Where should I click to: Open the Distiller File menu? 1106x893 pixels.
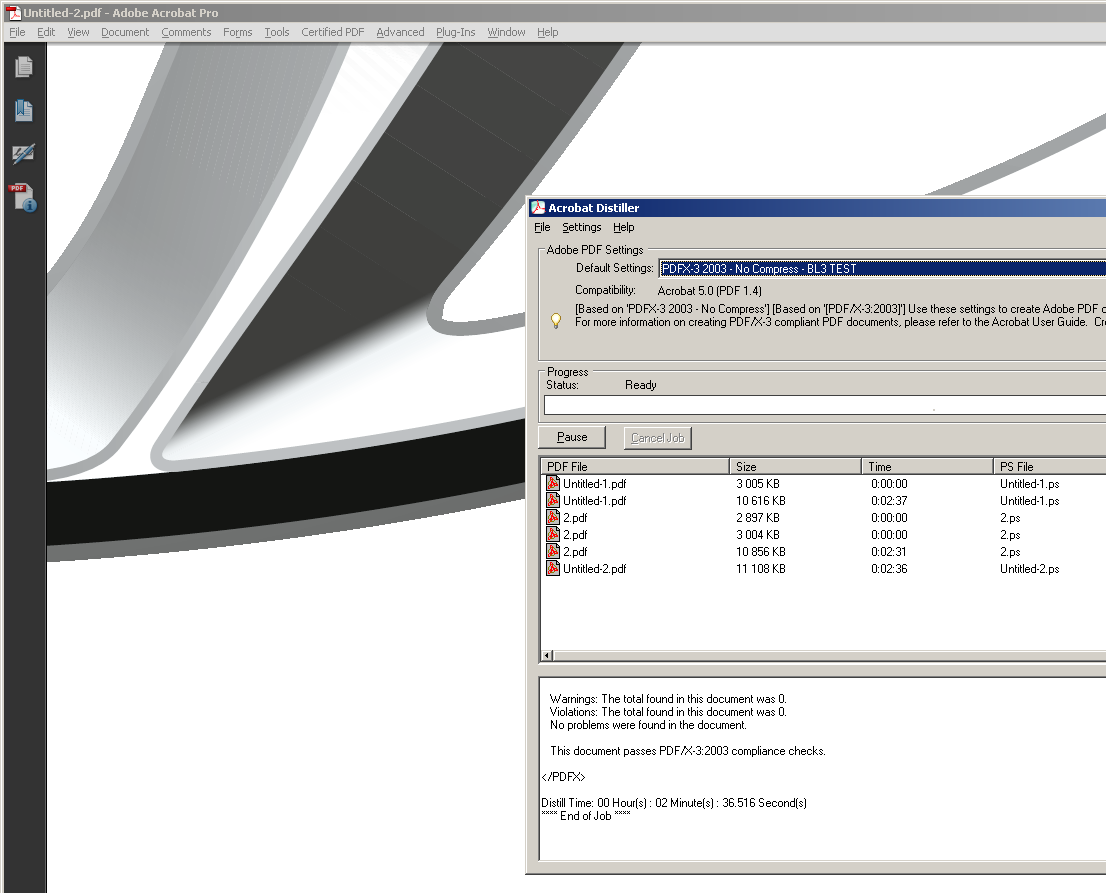click(542, 227)
